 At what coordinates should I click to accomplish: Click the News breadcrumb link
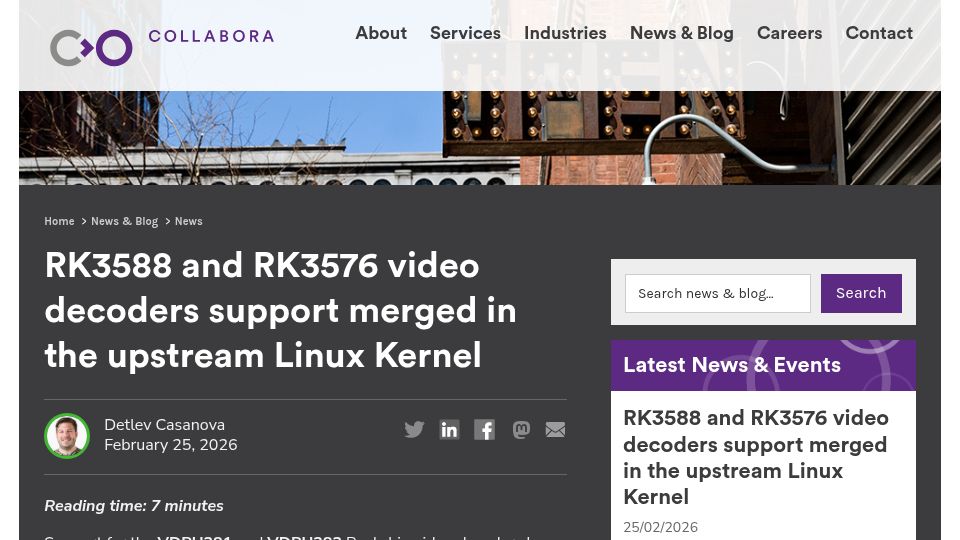(189, 221)
